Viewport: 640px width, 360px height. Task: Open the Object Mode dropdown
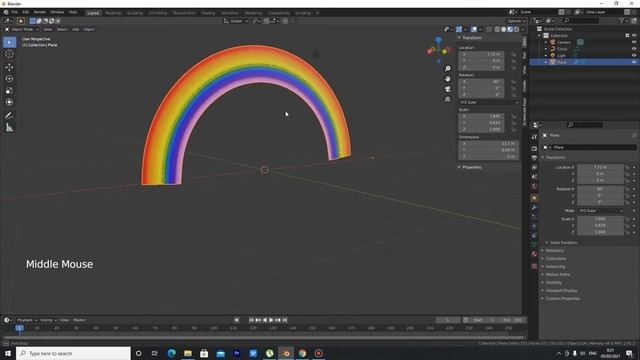tap(22, 29)
